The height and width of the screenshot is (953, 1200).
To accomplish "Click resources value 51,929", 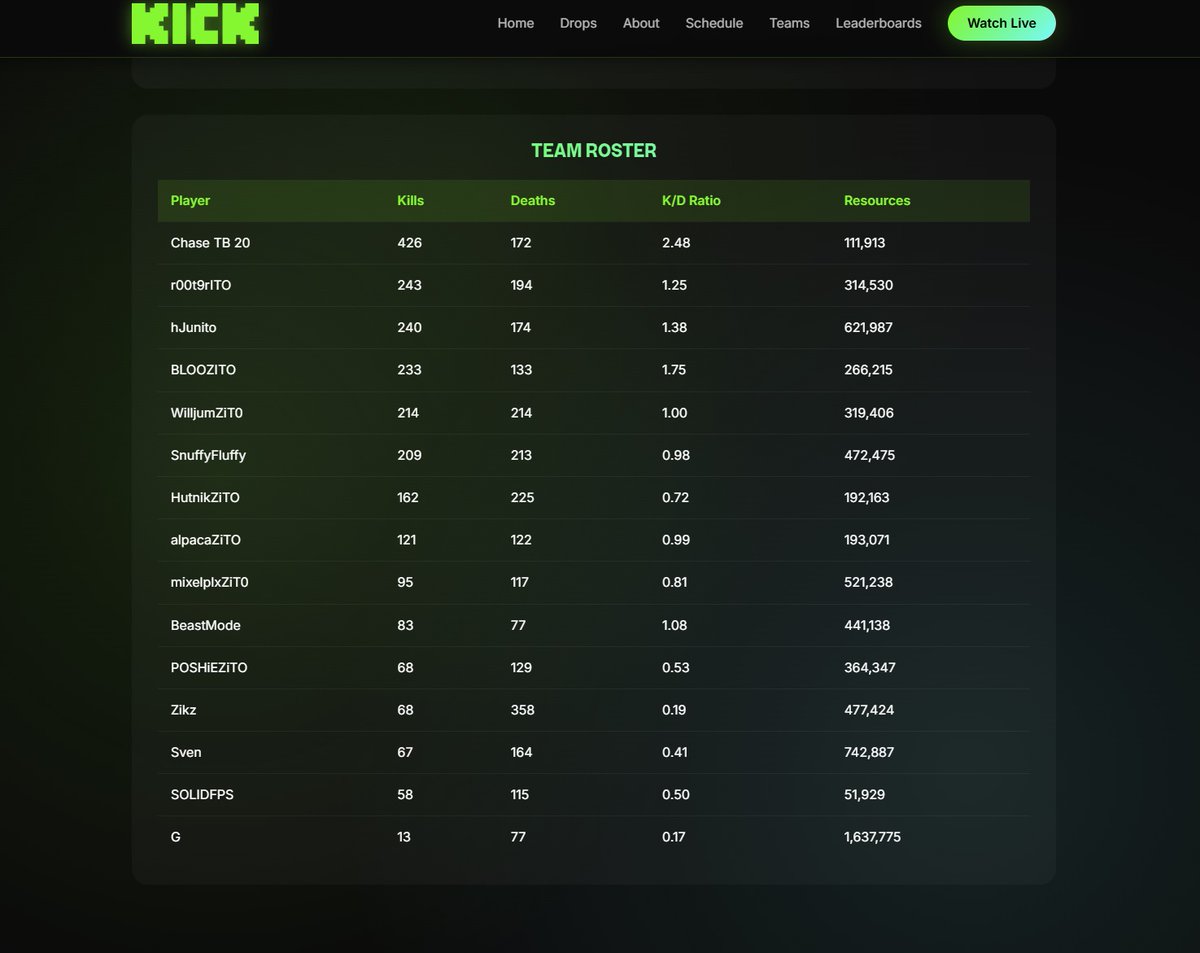I will click(864, 795).
